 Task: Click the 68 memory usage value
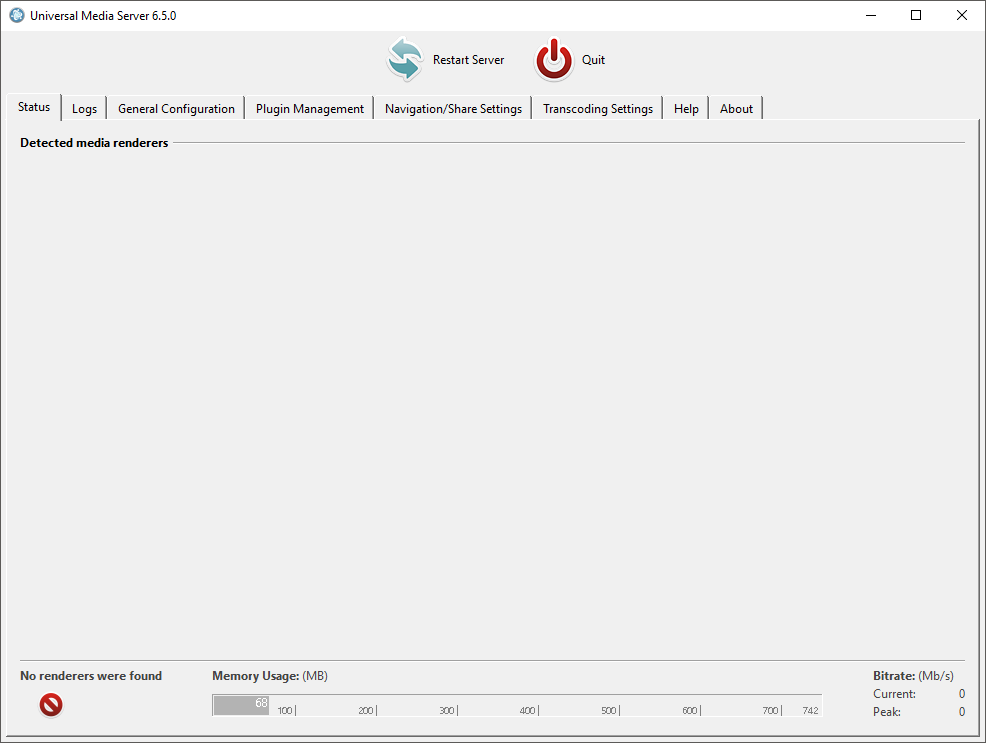262,703
